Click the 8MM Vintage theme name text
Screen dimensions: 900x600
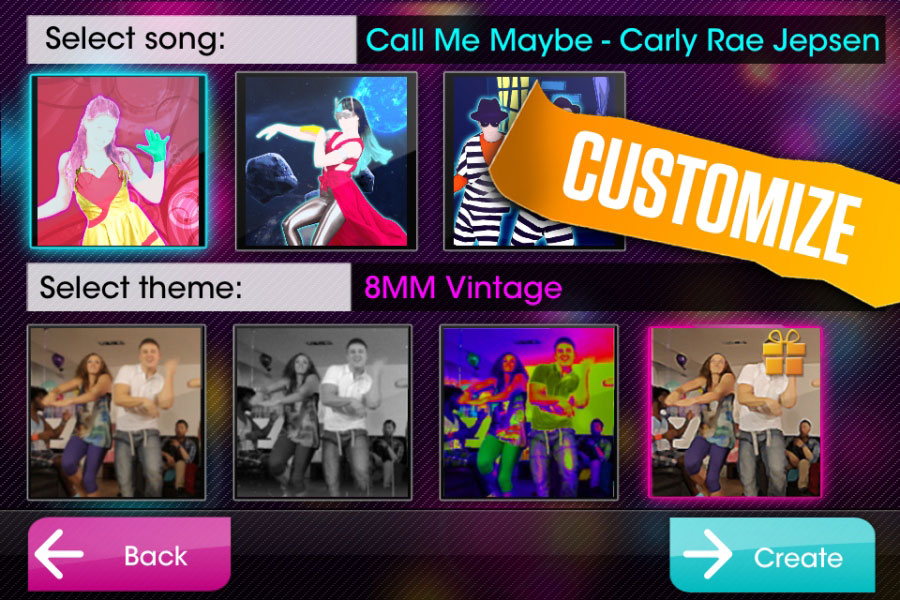point(463,287)
